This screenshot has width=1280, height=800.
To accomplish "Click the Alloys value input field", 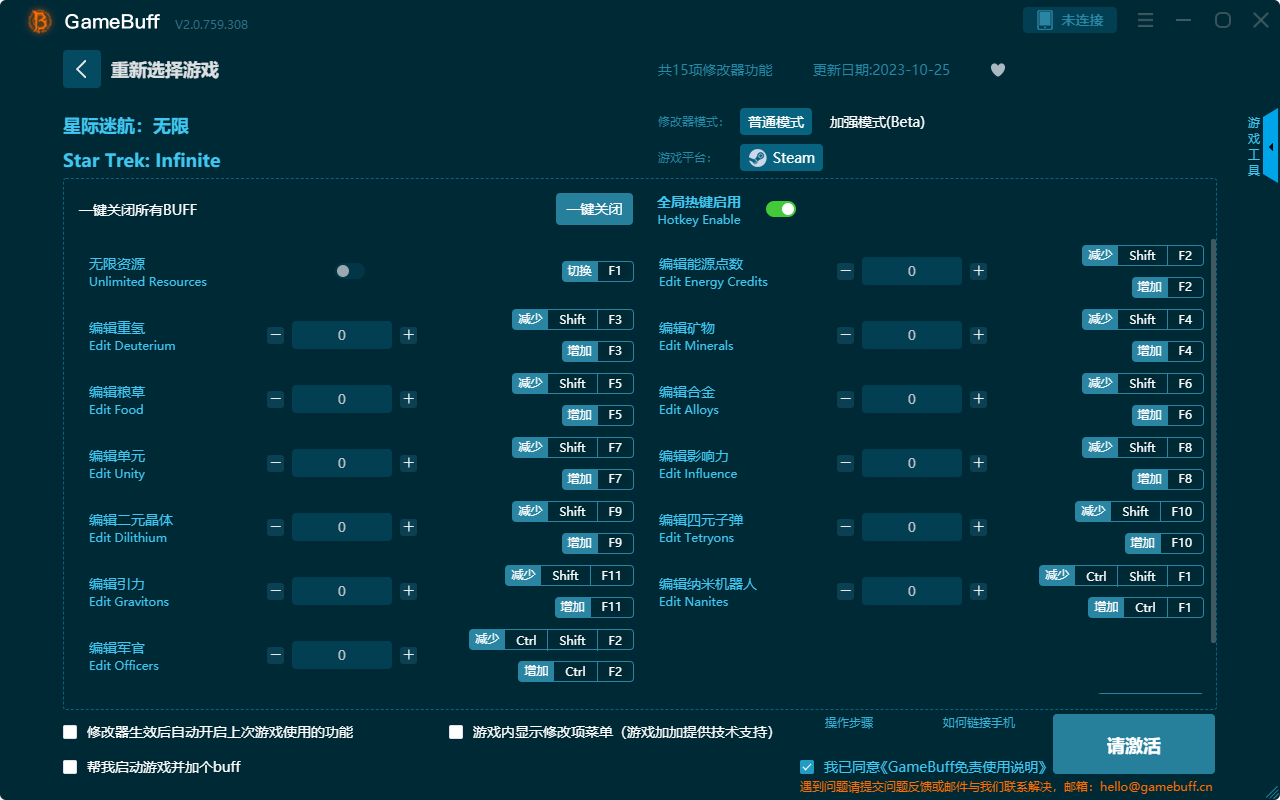I will (x=912, y=399).
